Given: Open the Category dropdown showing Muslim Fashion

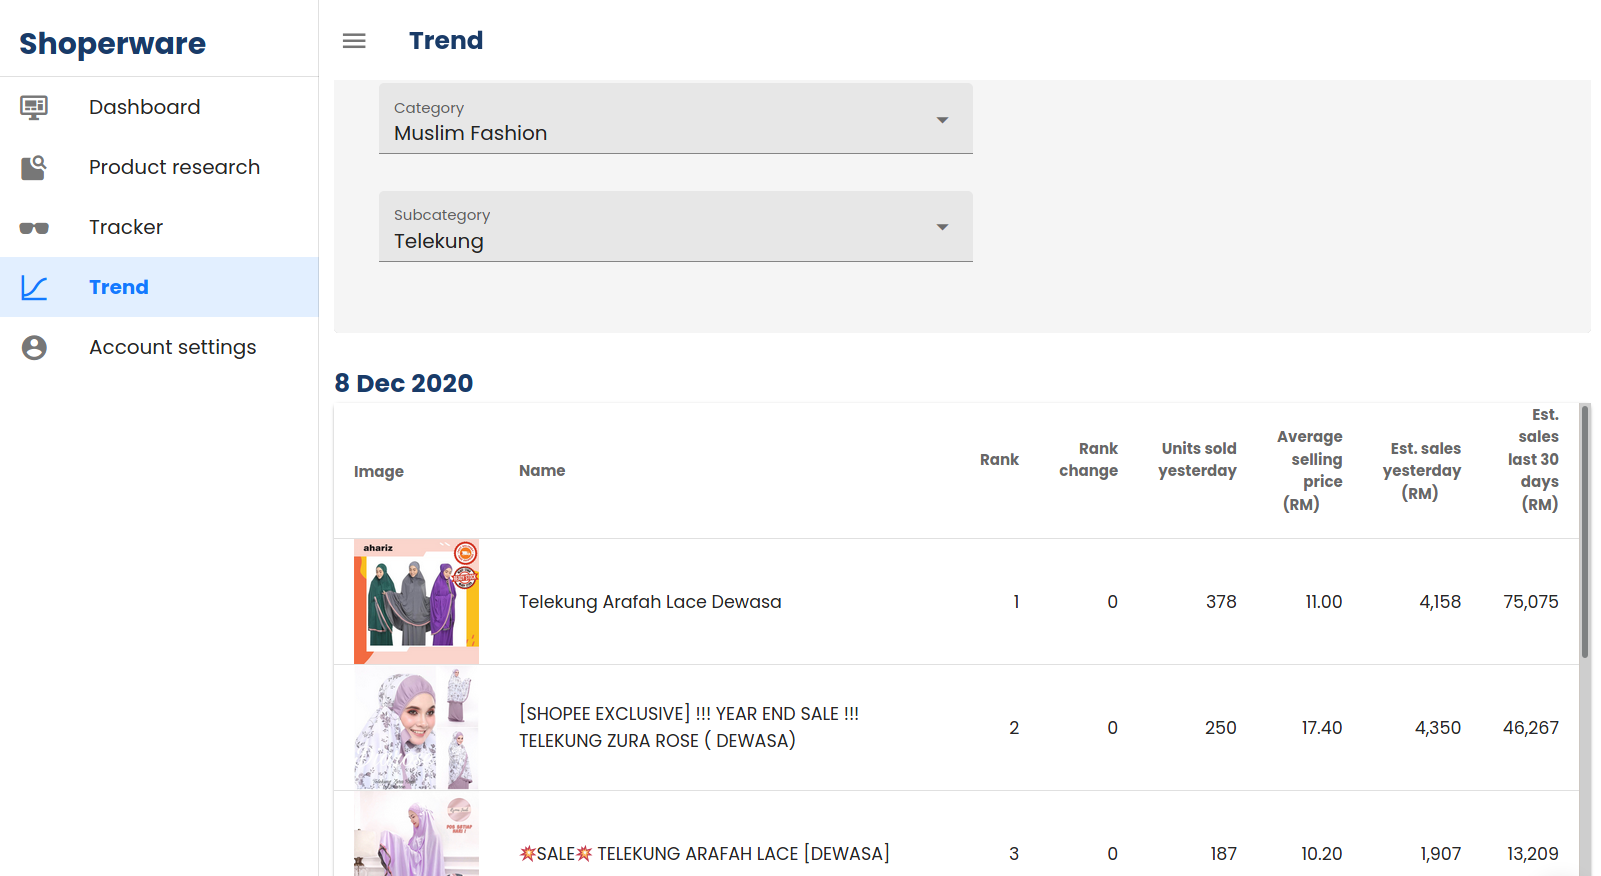Looking at the screenshot, I should pyautogui.click(x=676, y=119).
